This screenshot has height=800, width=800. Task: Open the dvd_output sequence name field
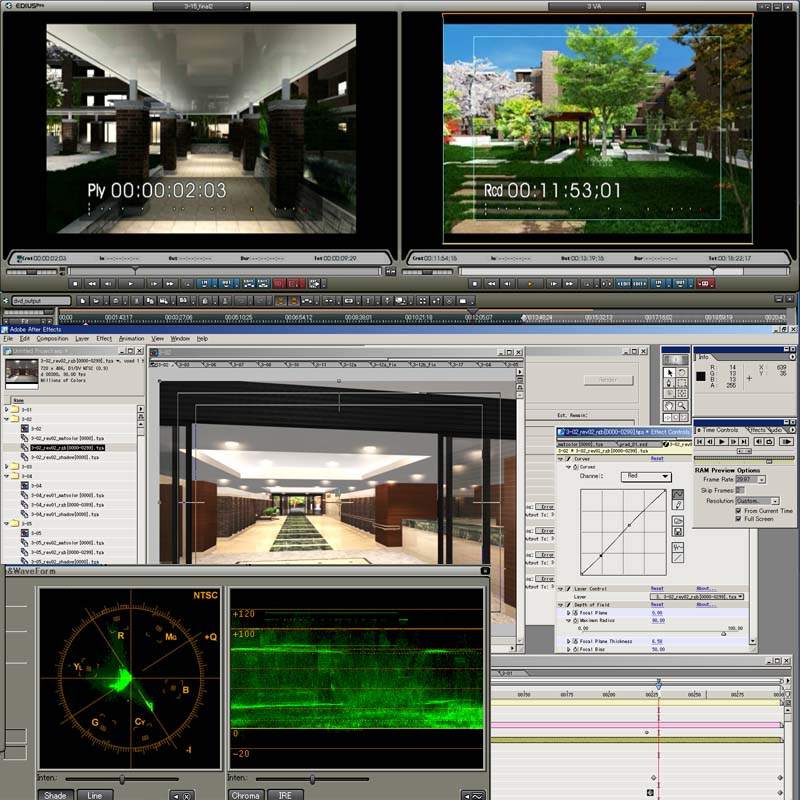(41, 301)
